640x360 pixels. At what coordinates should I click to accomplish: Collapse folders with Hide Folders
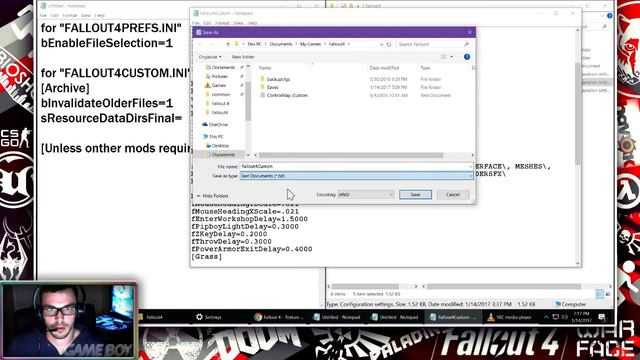tap(212, 196)
